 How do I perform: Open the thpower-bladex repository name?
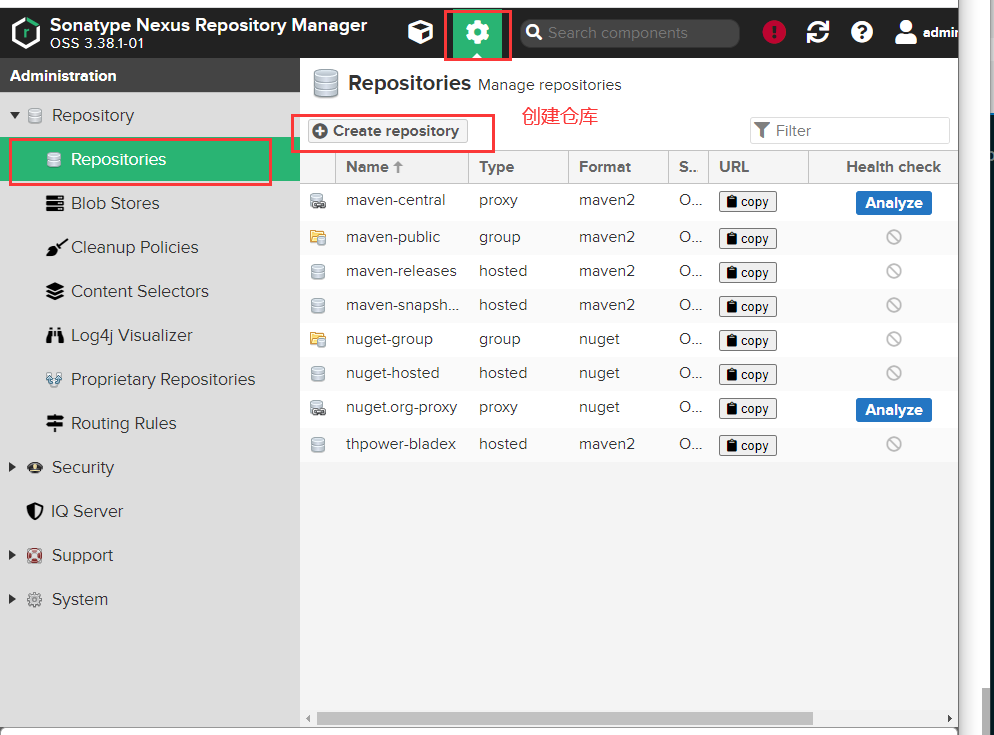(401, 444)
